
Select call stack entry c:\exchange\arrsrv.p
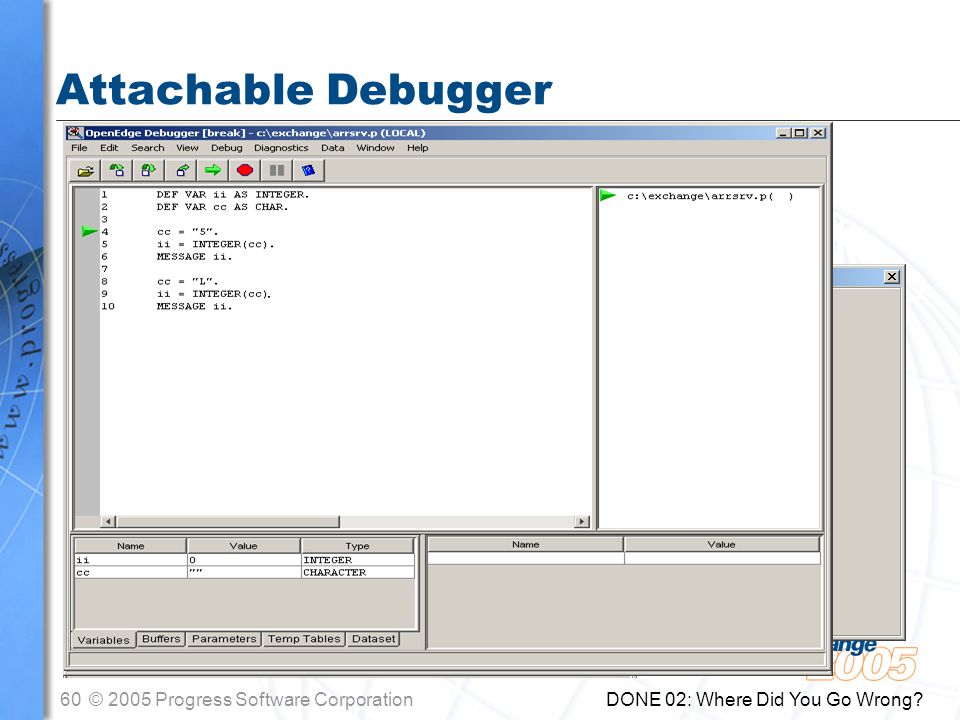pyautogui.click(x=710, y=196)
